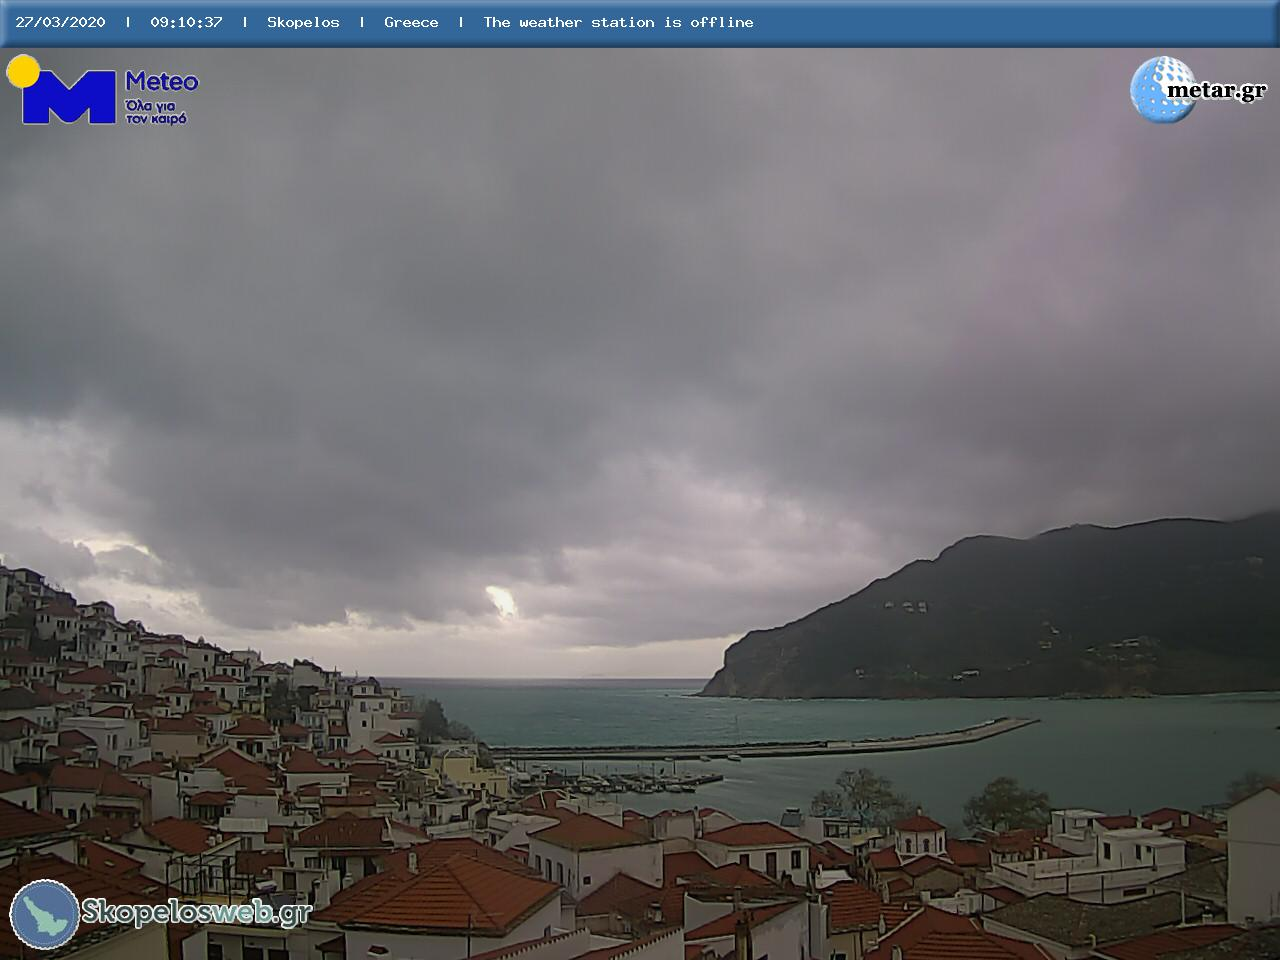The width and height of the screenshot is (1280, 960).
Task: Click the Meteo logo icon
Action: tap(62, 90)
